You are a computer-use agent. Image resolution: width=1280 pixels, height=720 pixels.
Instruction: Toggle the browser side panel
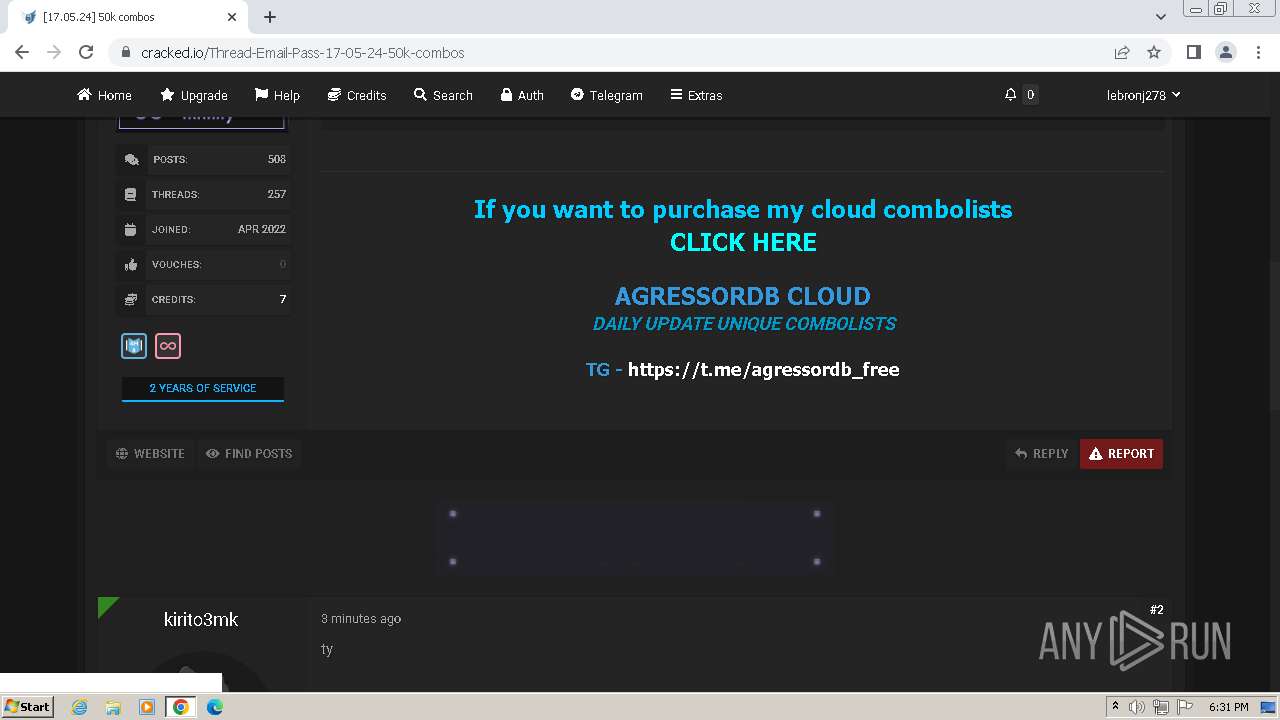pos(1193,52)
